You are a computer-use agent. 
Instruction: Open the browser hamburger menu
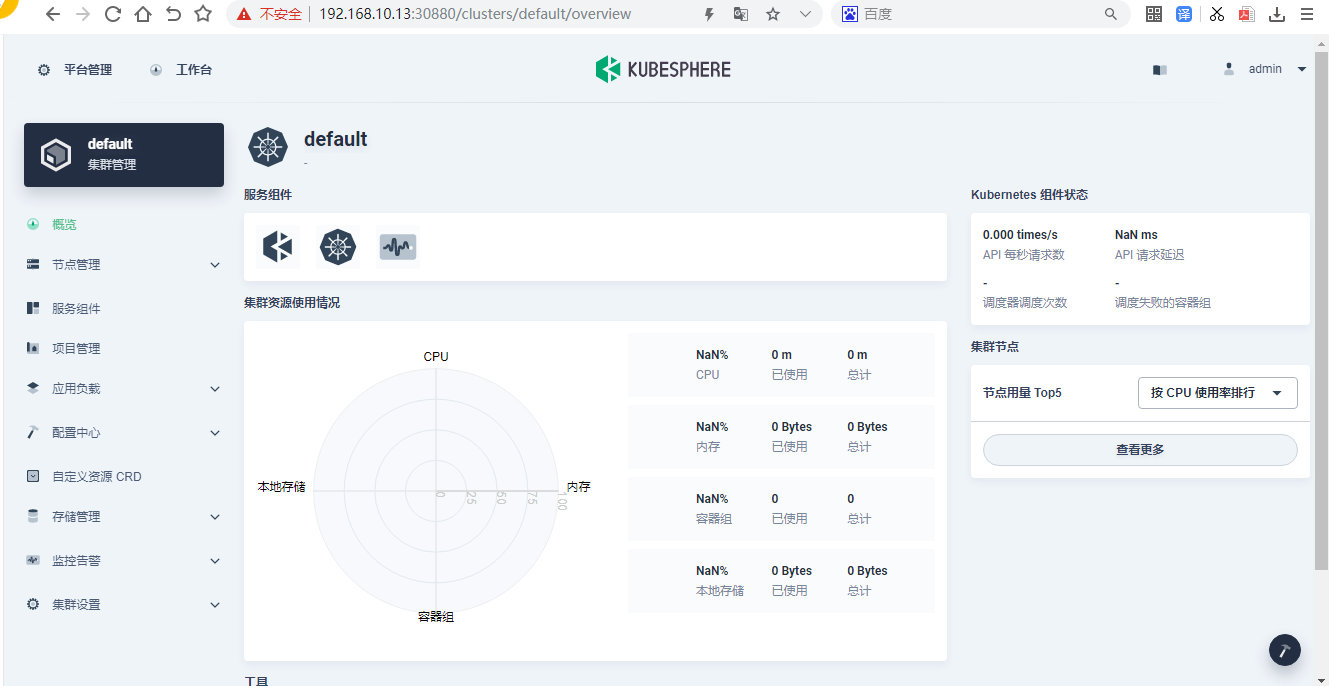click(1307, 14)
